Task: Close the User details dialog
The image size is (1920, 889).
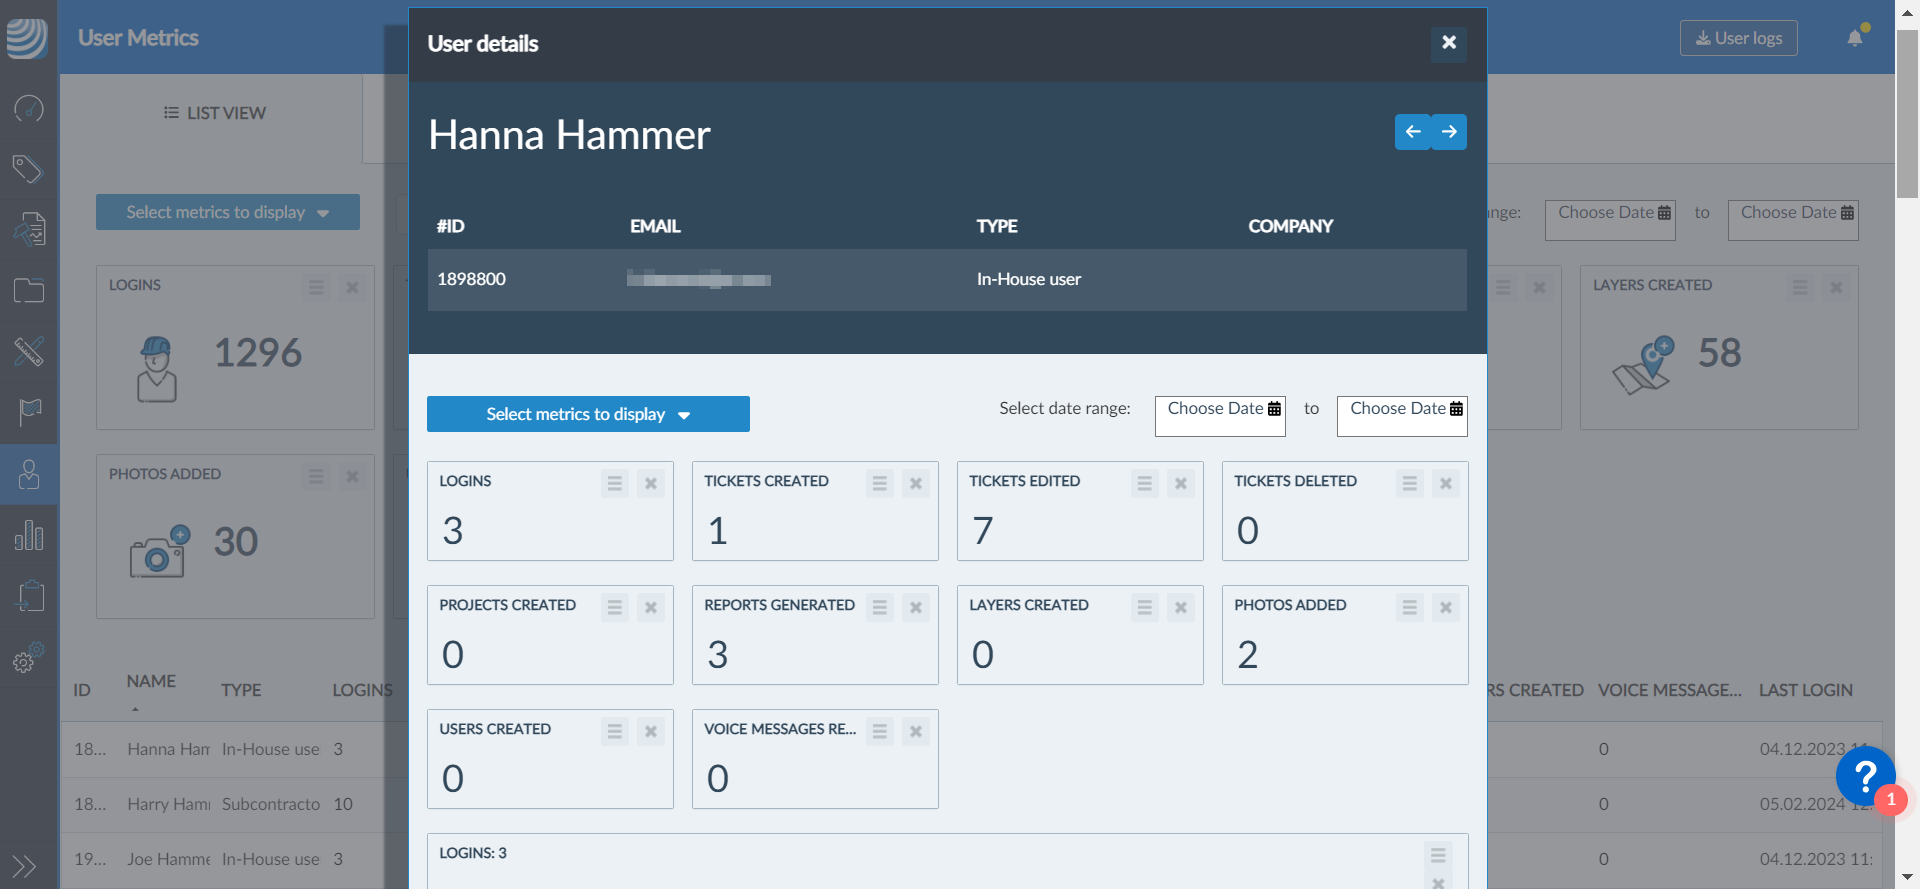Action: coord(1448,43)
